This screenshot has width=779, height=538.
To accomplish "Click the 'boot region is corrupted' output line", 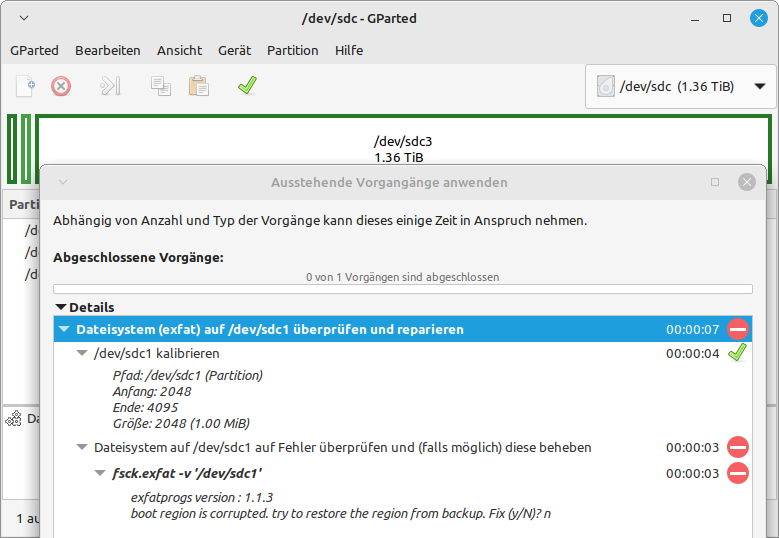I will coord(341,513).
